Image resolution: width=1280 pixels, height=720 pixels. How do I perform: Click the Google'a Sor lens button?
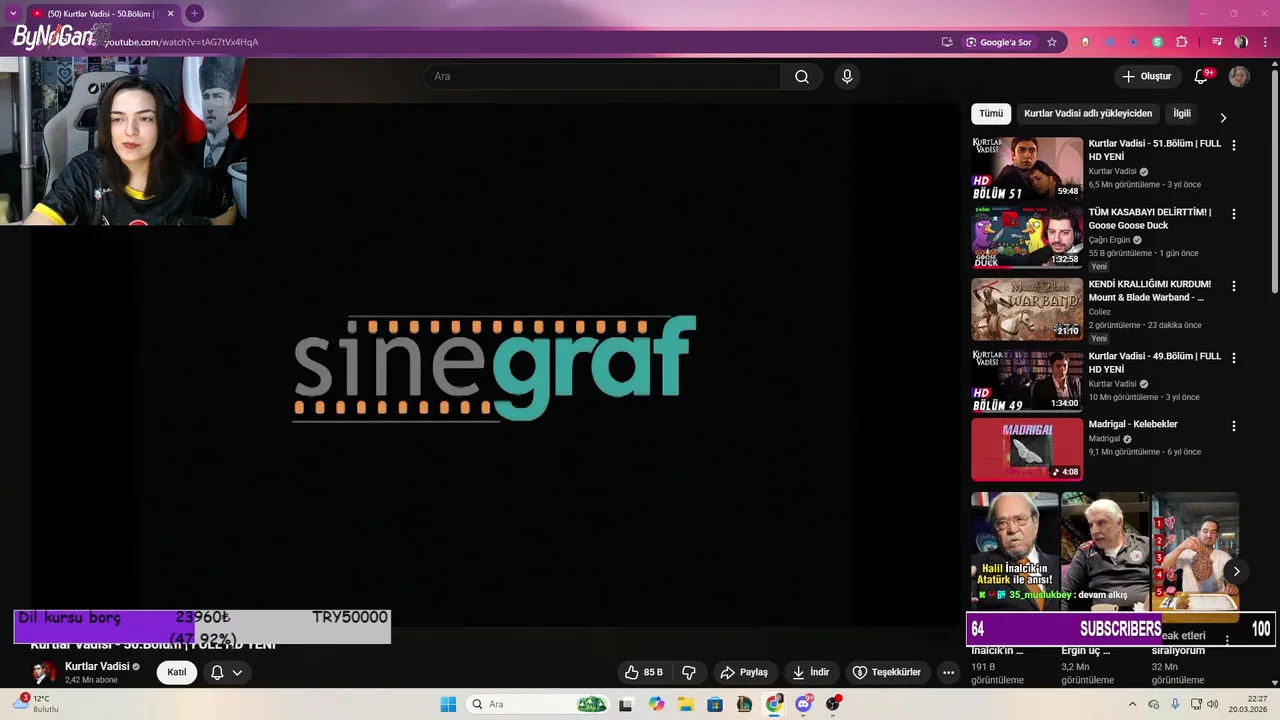coord(999,42)
